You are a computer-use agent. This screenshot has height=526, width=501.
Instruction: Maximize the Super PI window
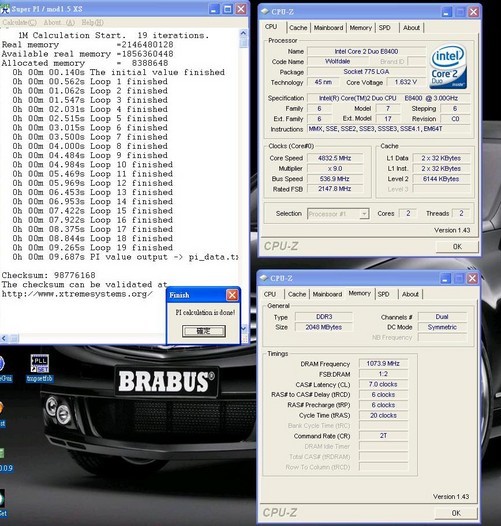tap(228, 9)
